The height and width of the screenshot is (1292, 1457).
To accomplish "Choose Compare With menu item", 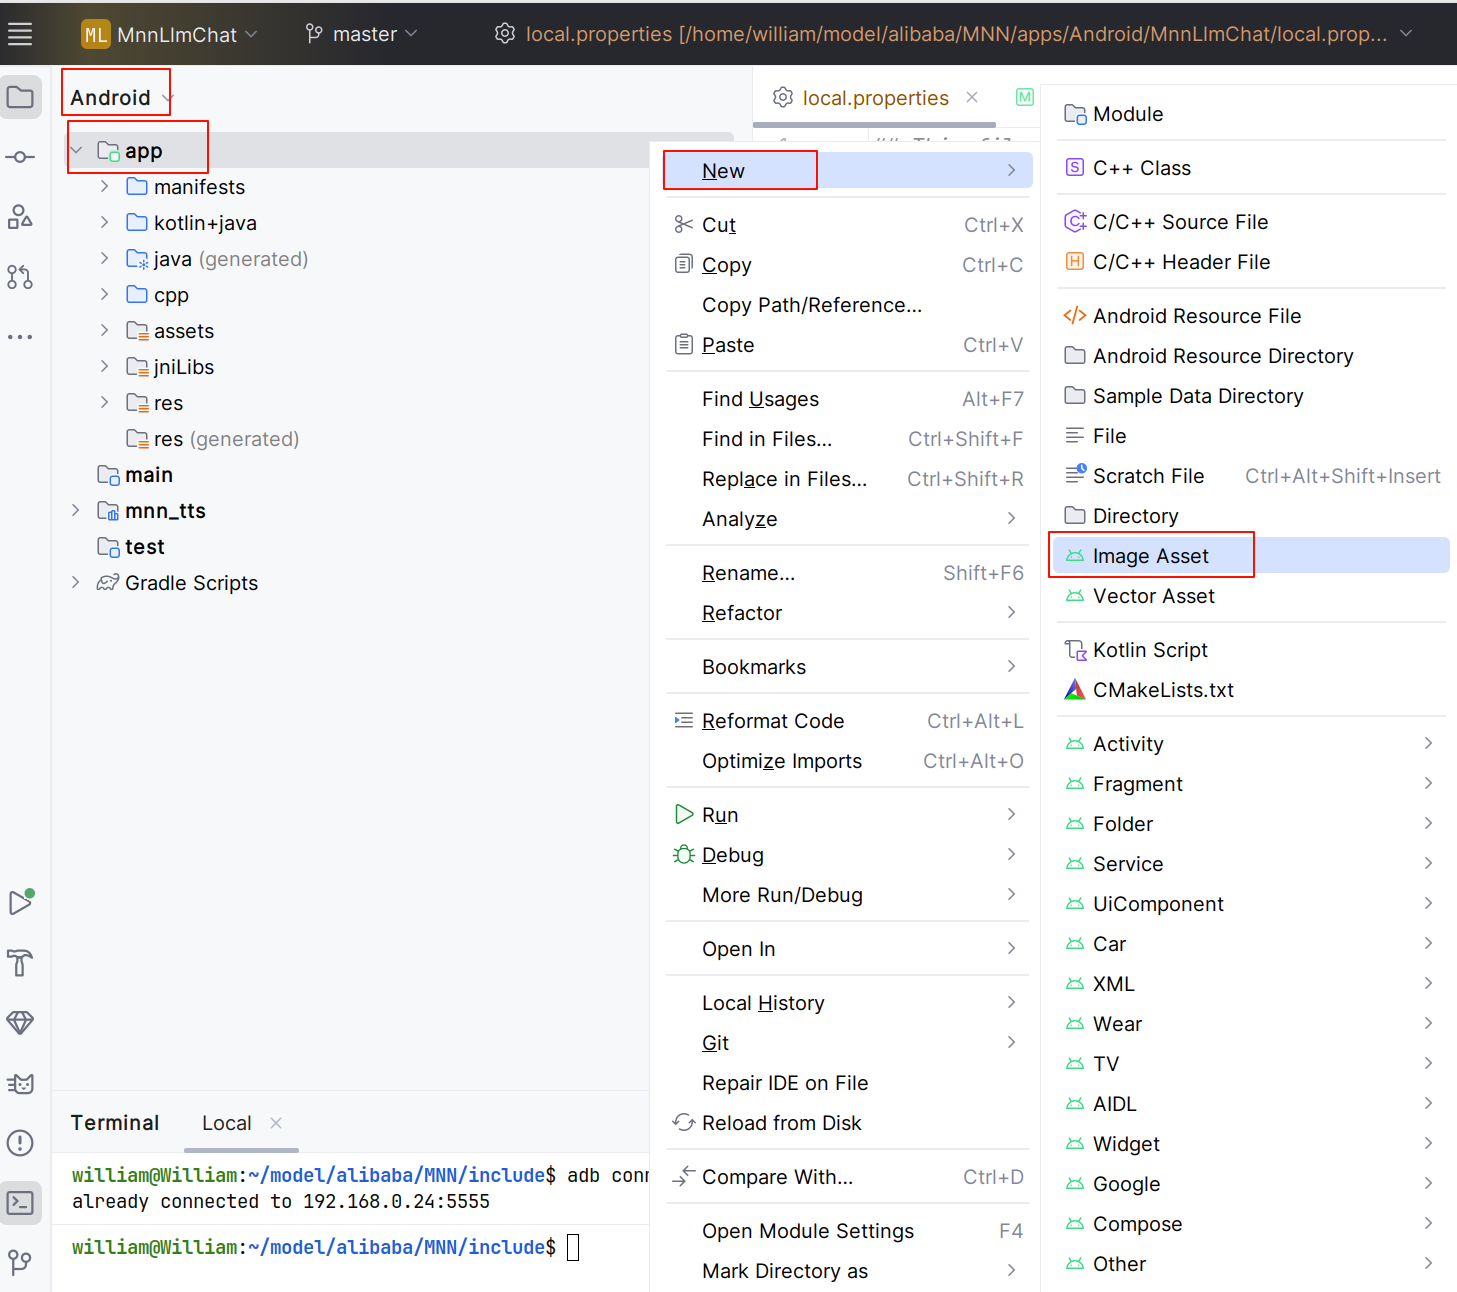I will point(848,1176).
